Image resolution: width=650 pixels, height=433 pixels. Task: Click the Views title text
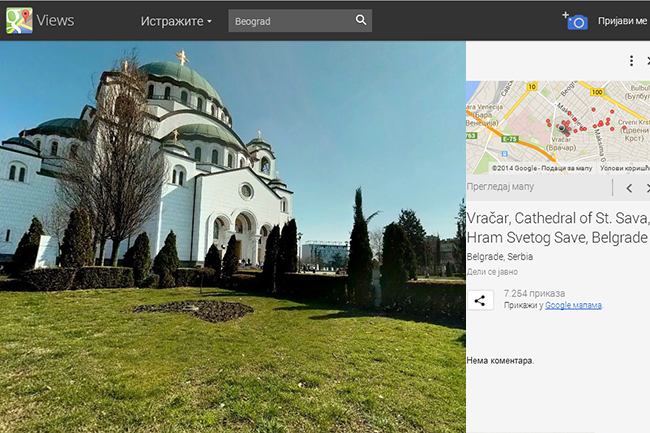(55, 20)
